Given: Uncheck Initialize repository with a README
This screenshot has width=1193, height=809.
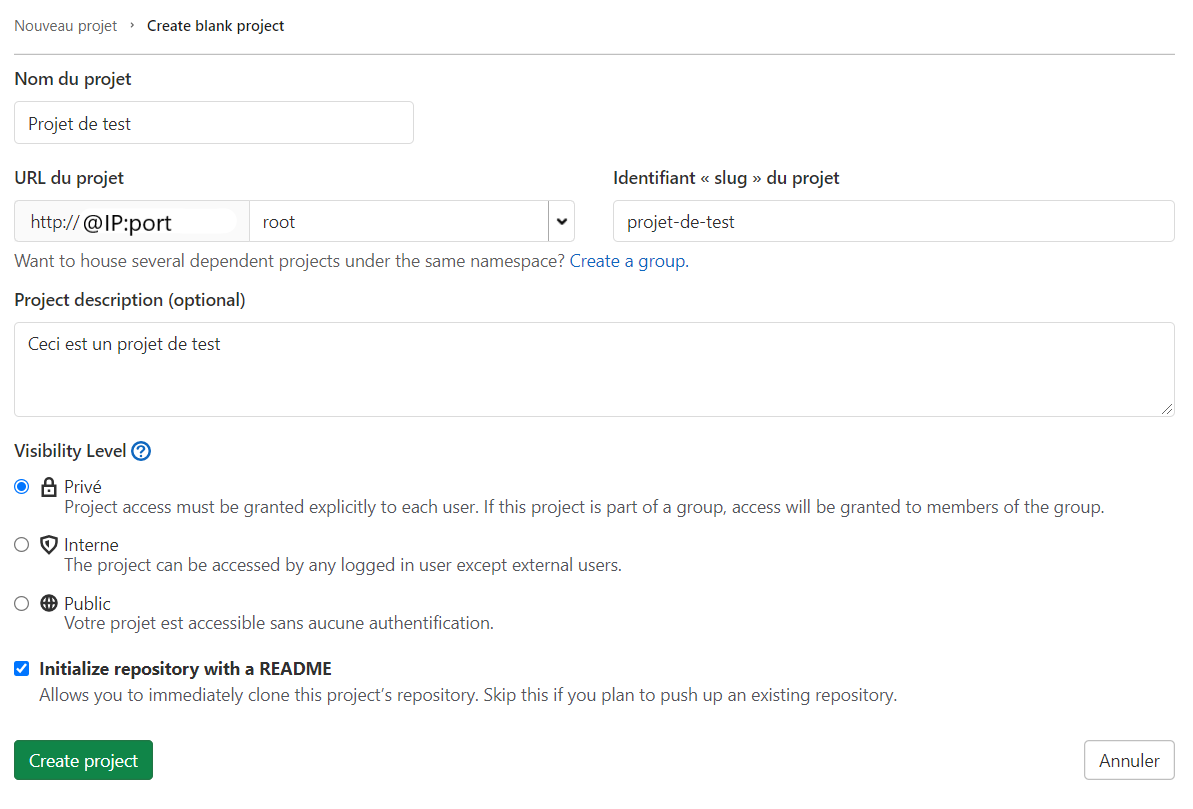Looking at the screenshot, I should tap(21, 668).
